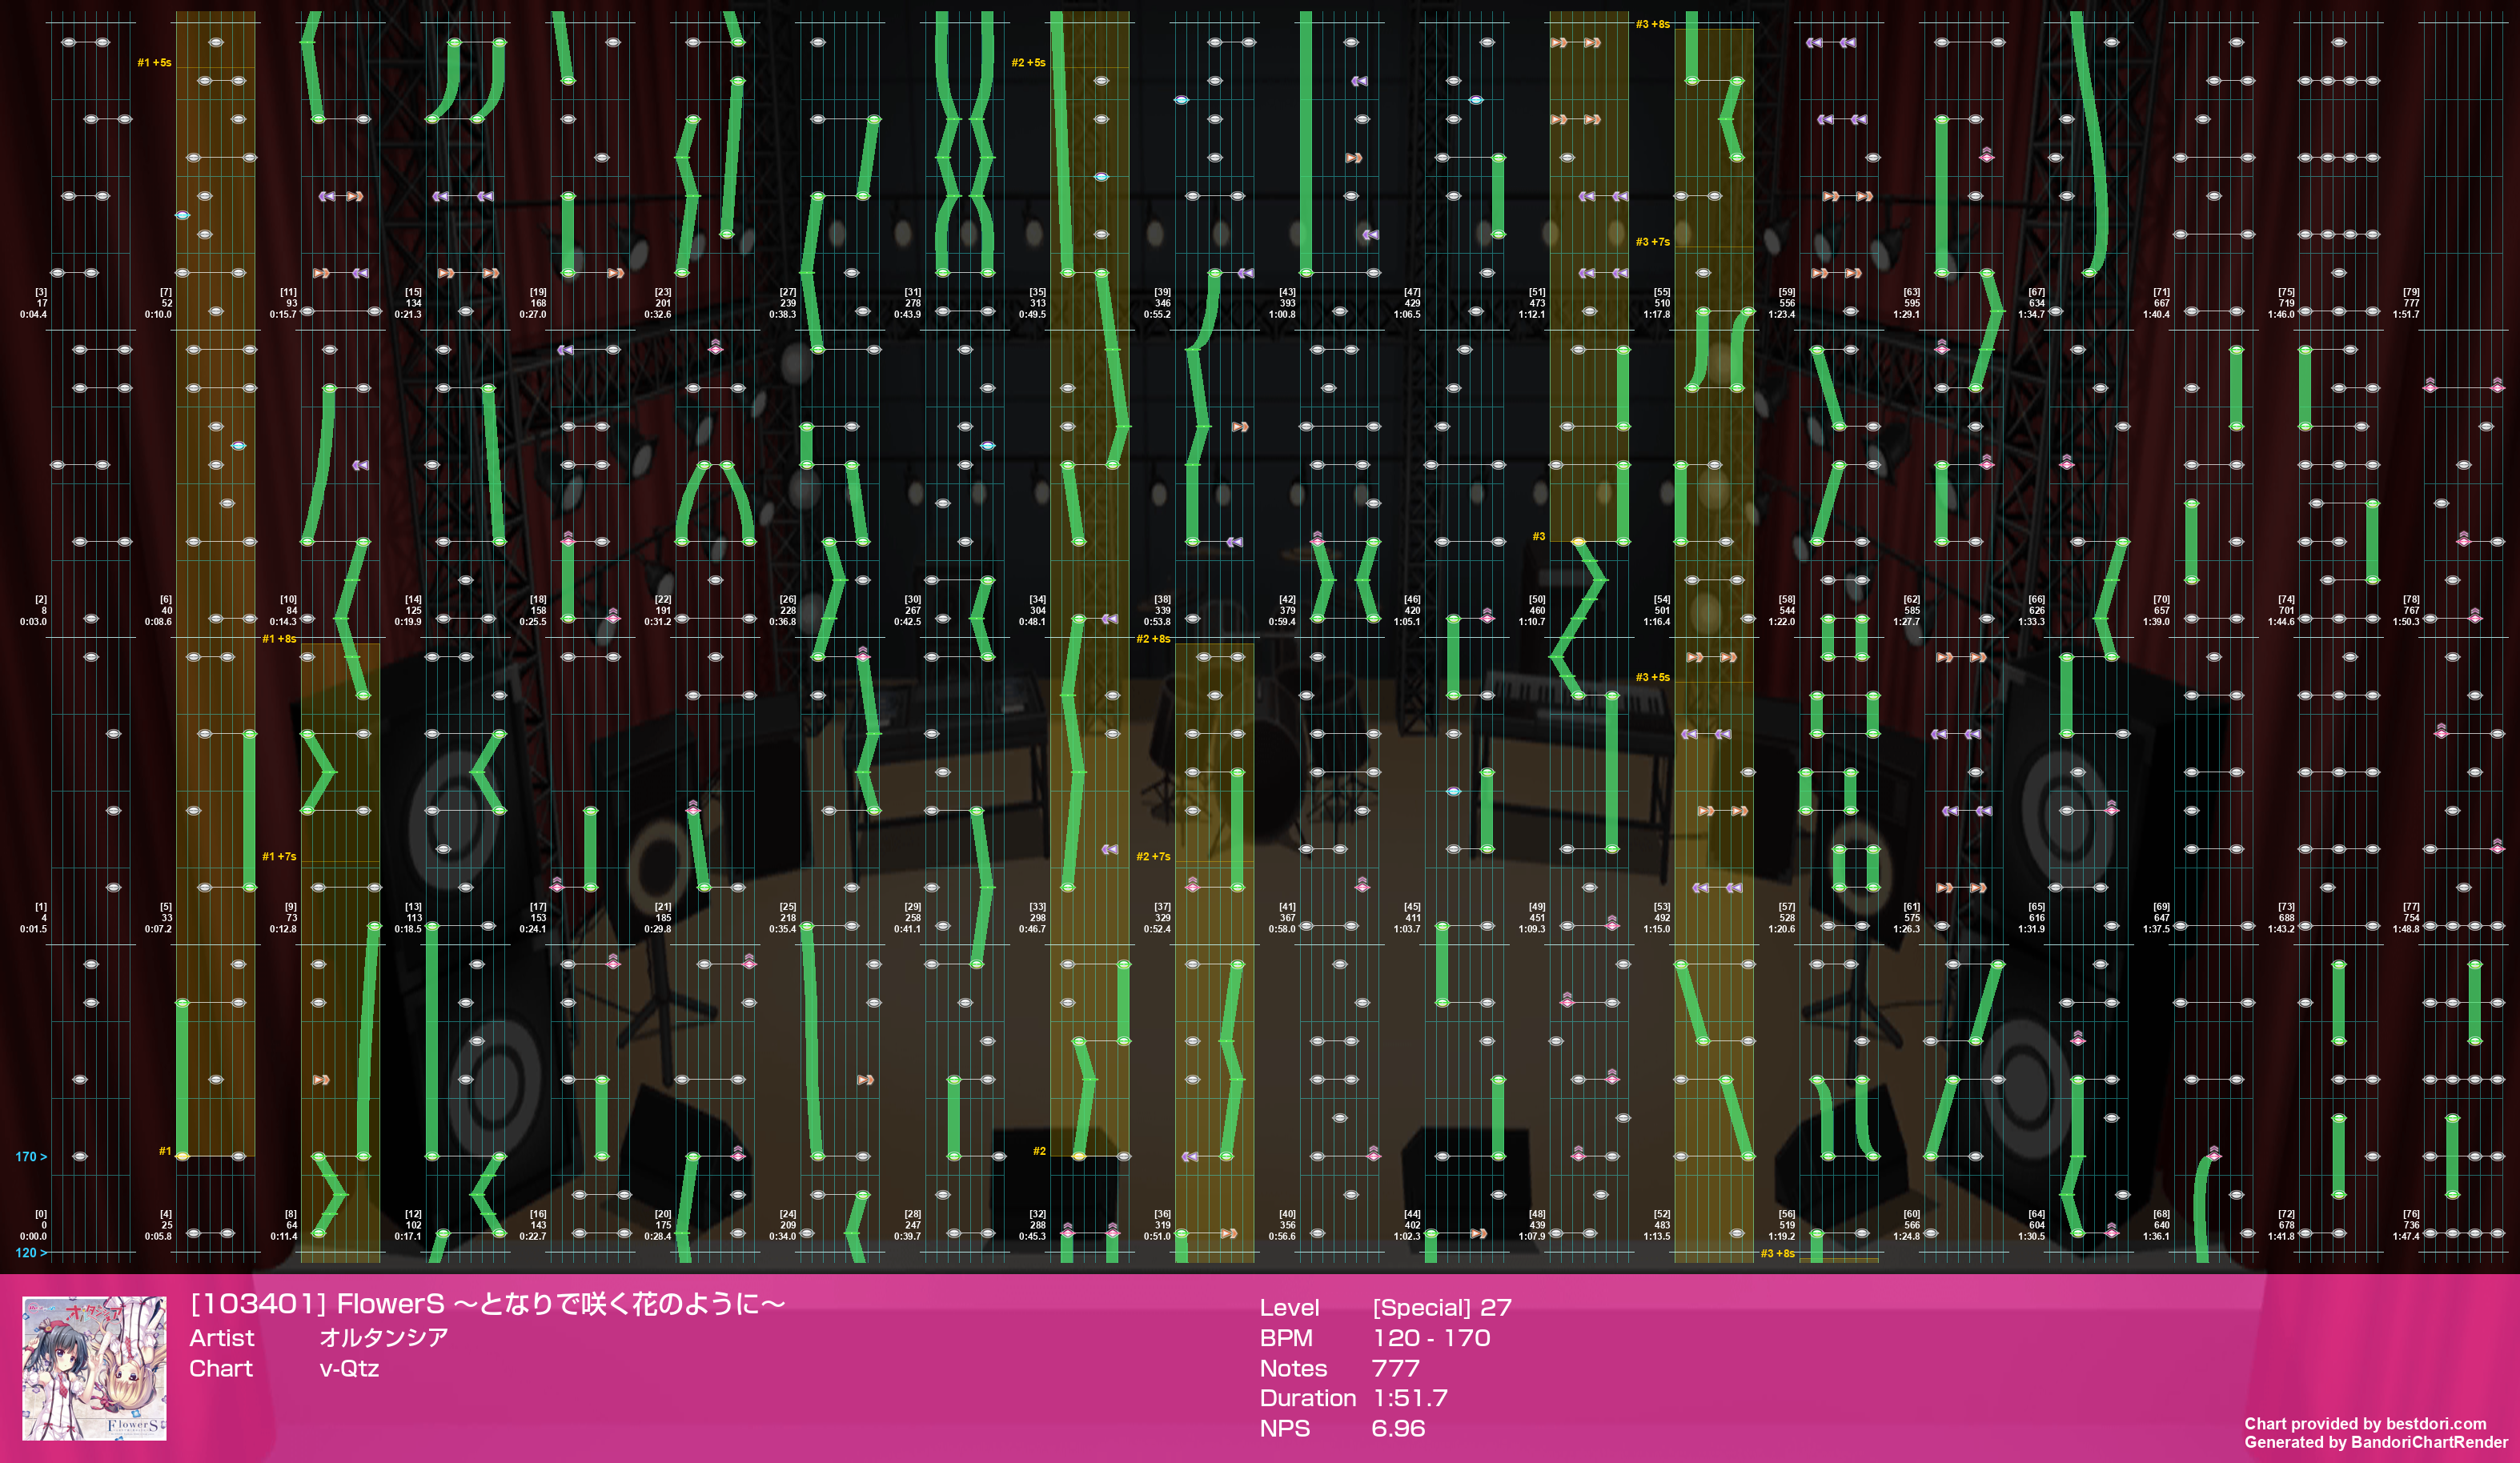This screenshot has width=2520, height=1463.
Task: Click the measure [79] label at 1:51.7
Action: [2407, 303]
